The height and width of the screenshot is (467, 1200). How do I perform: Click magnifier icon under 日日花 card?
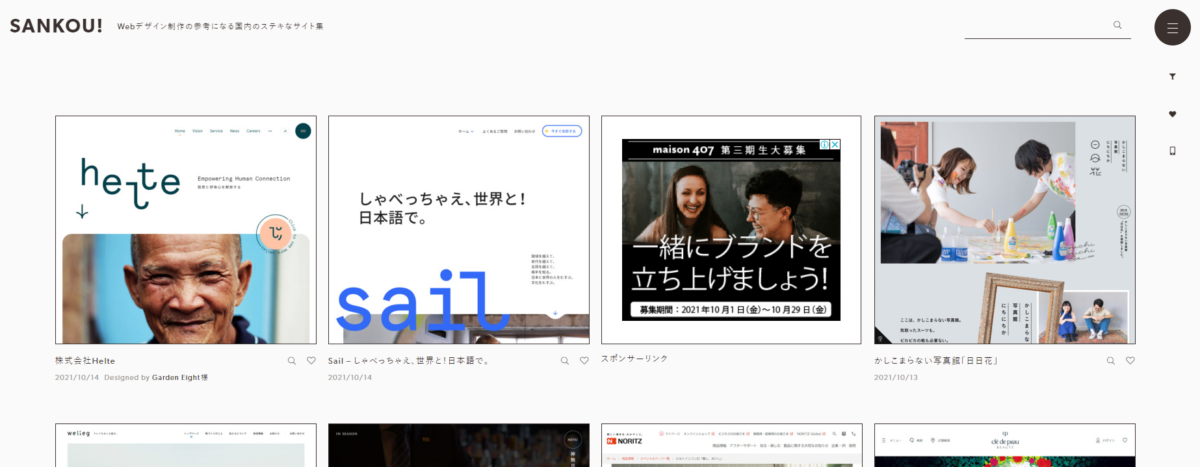click(x=1111, y=360)
